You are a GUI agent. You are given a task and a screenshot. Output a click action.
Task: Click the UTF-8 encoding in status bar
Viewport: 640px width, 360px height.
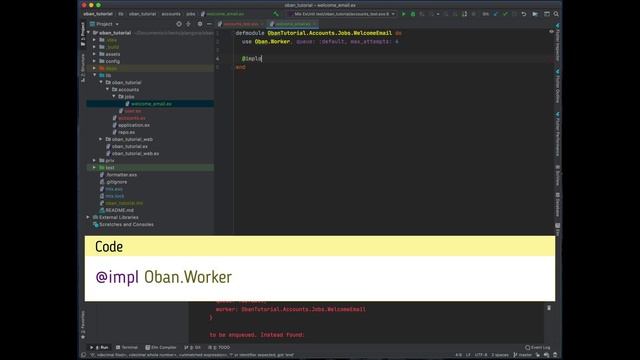pos(481,355)
